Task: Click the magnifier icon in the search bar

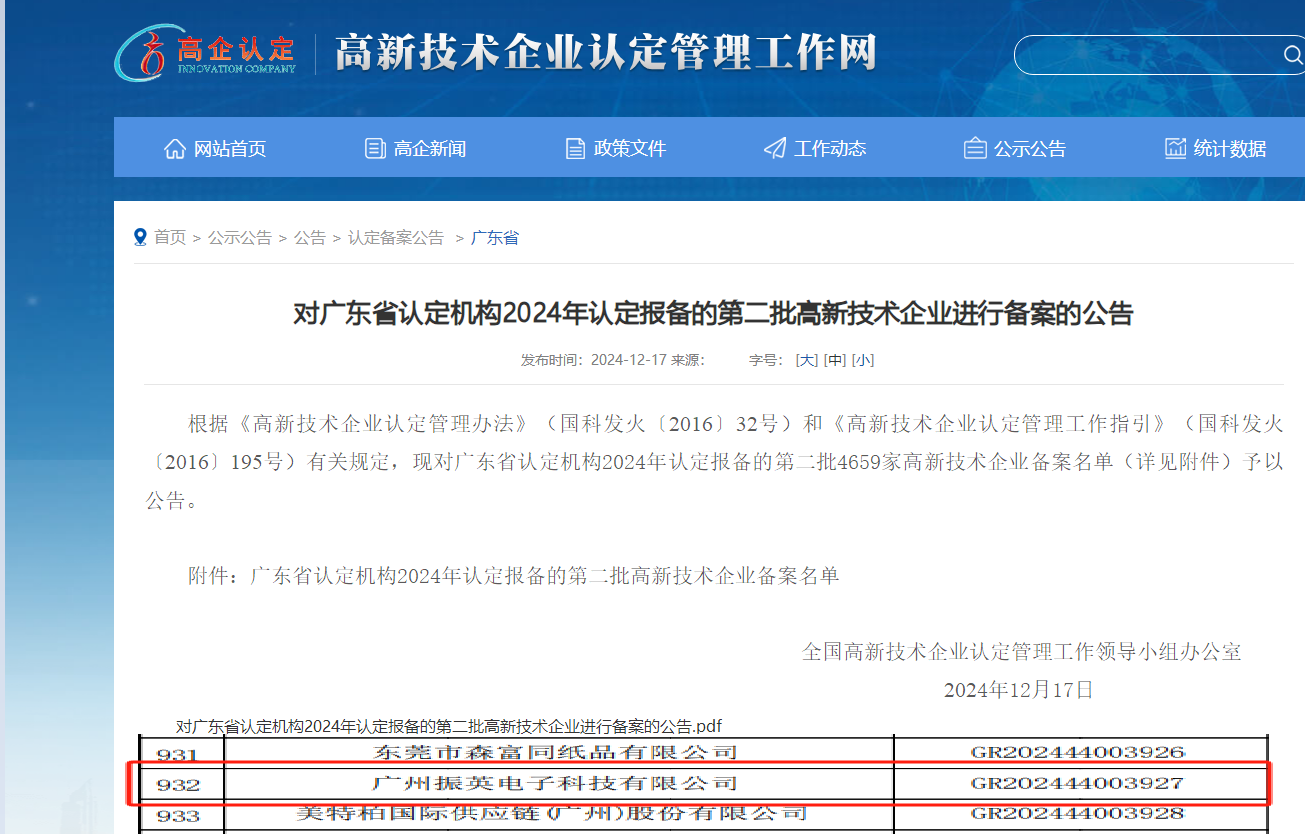Action: [1293, 55]
